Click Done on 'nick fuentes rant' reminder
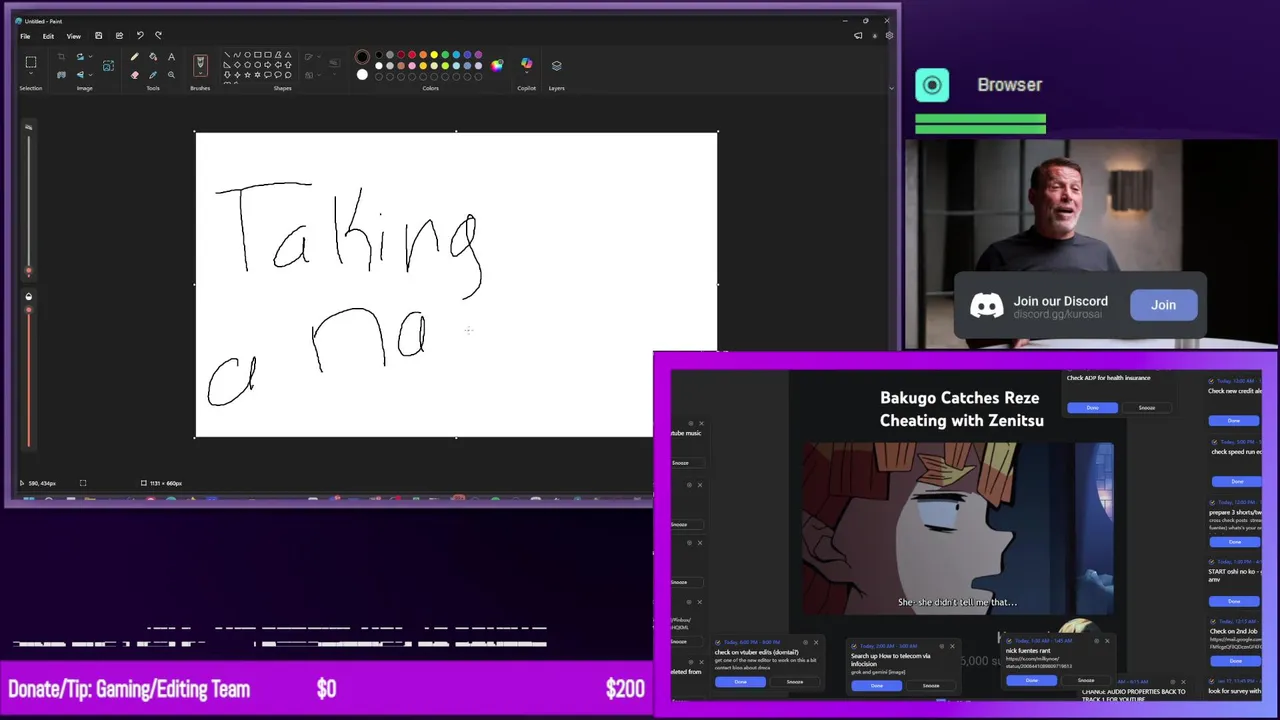1280x720 pixels. [x=1031, y=680]
